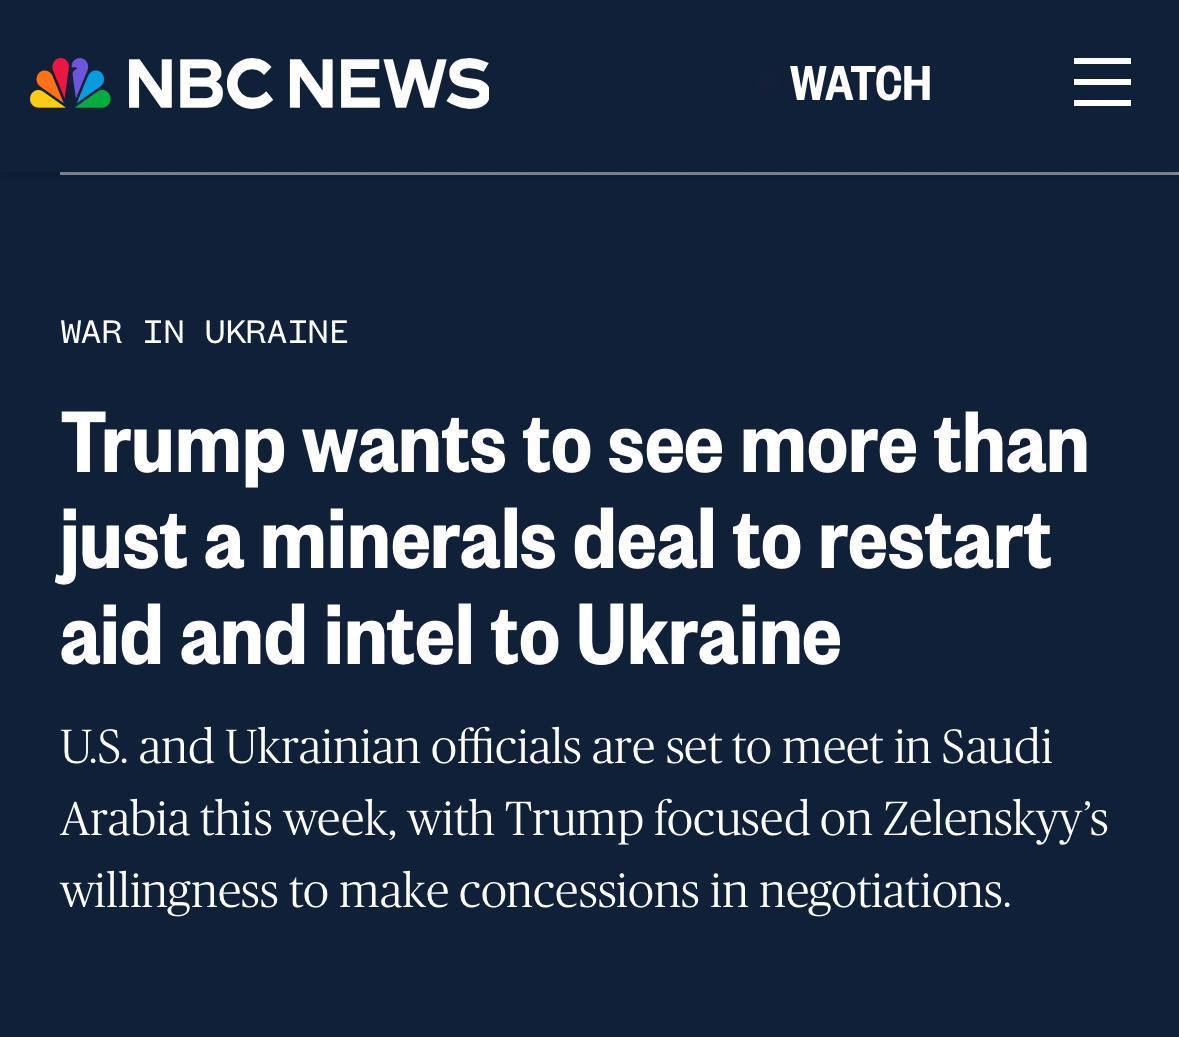Image resolution: width=1179 pixels, height=1037 pixels.
Task: Click the article summary about Saudi Arabia meeting
Action: click(x=584, y=818)
